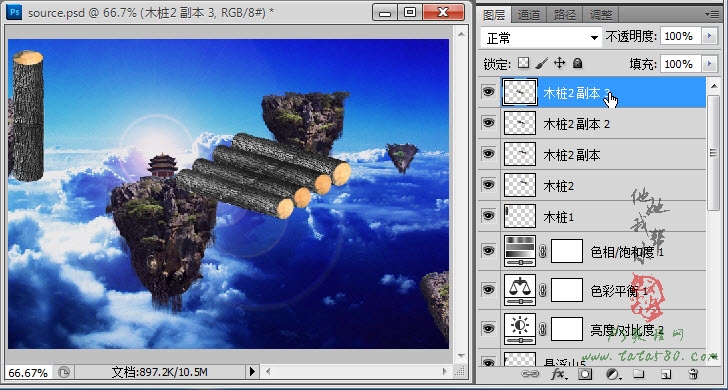This screenshot has width=728, height=390.
Task: Switch to the 通道 tab
Action: (529, 15)
